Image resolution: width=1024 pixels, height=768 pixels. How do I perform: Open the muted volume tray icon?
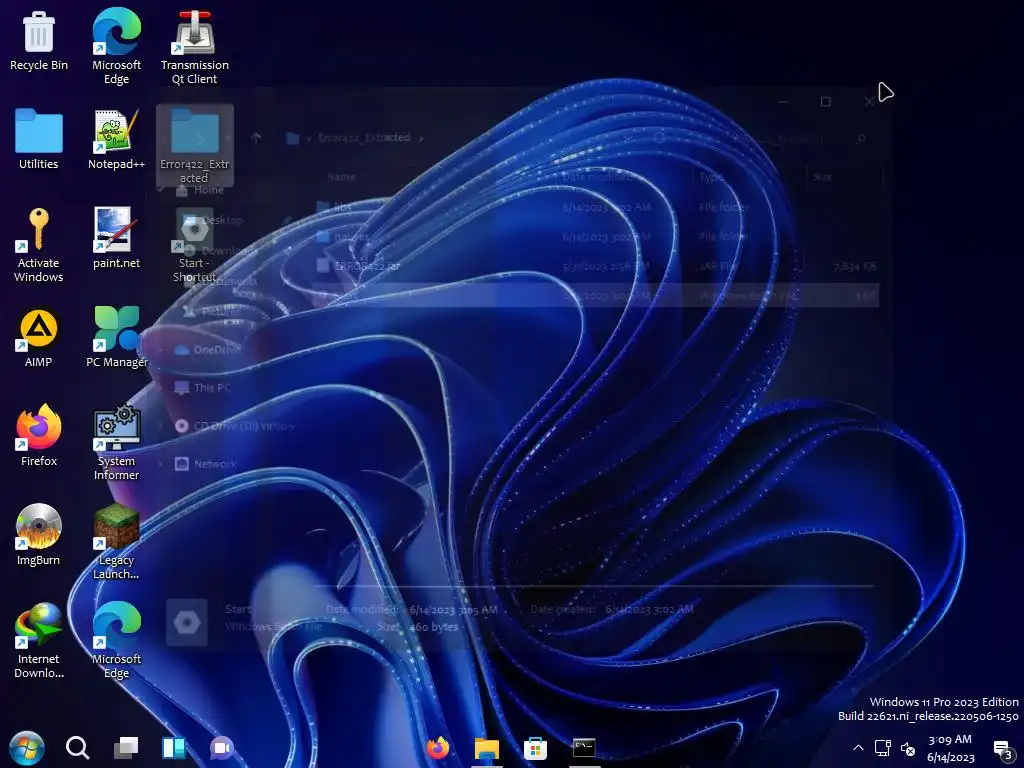click(x=908, y=748)
